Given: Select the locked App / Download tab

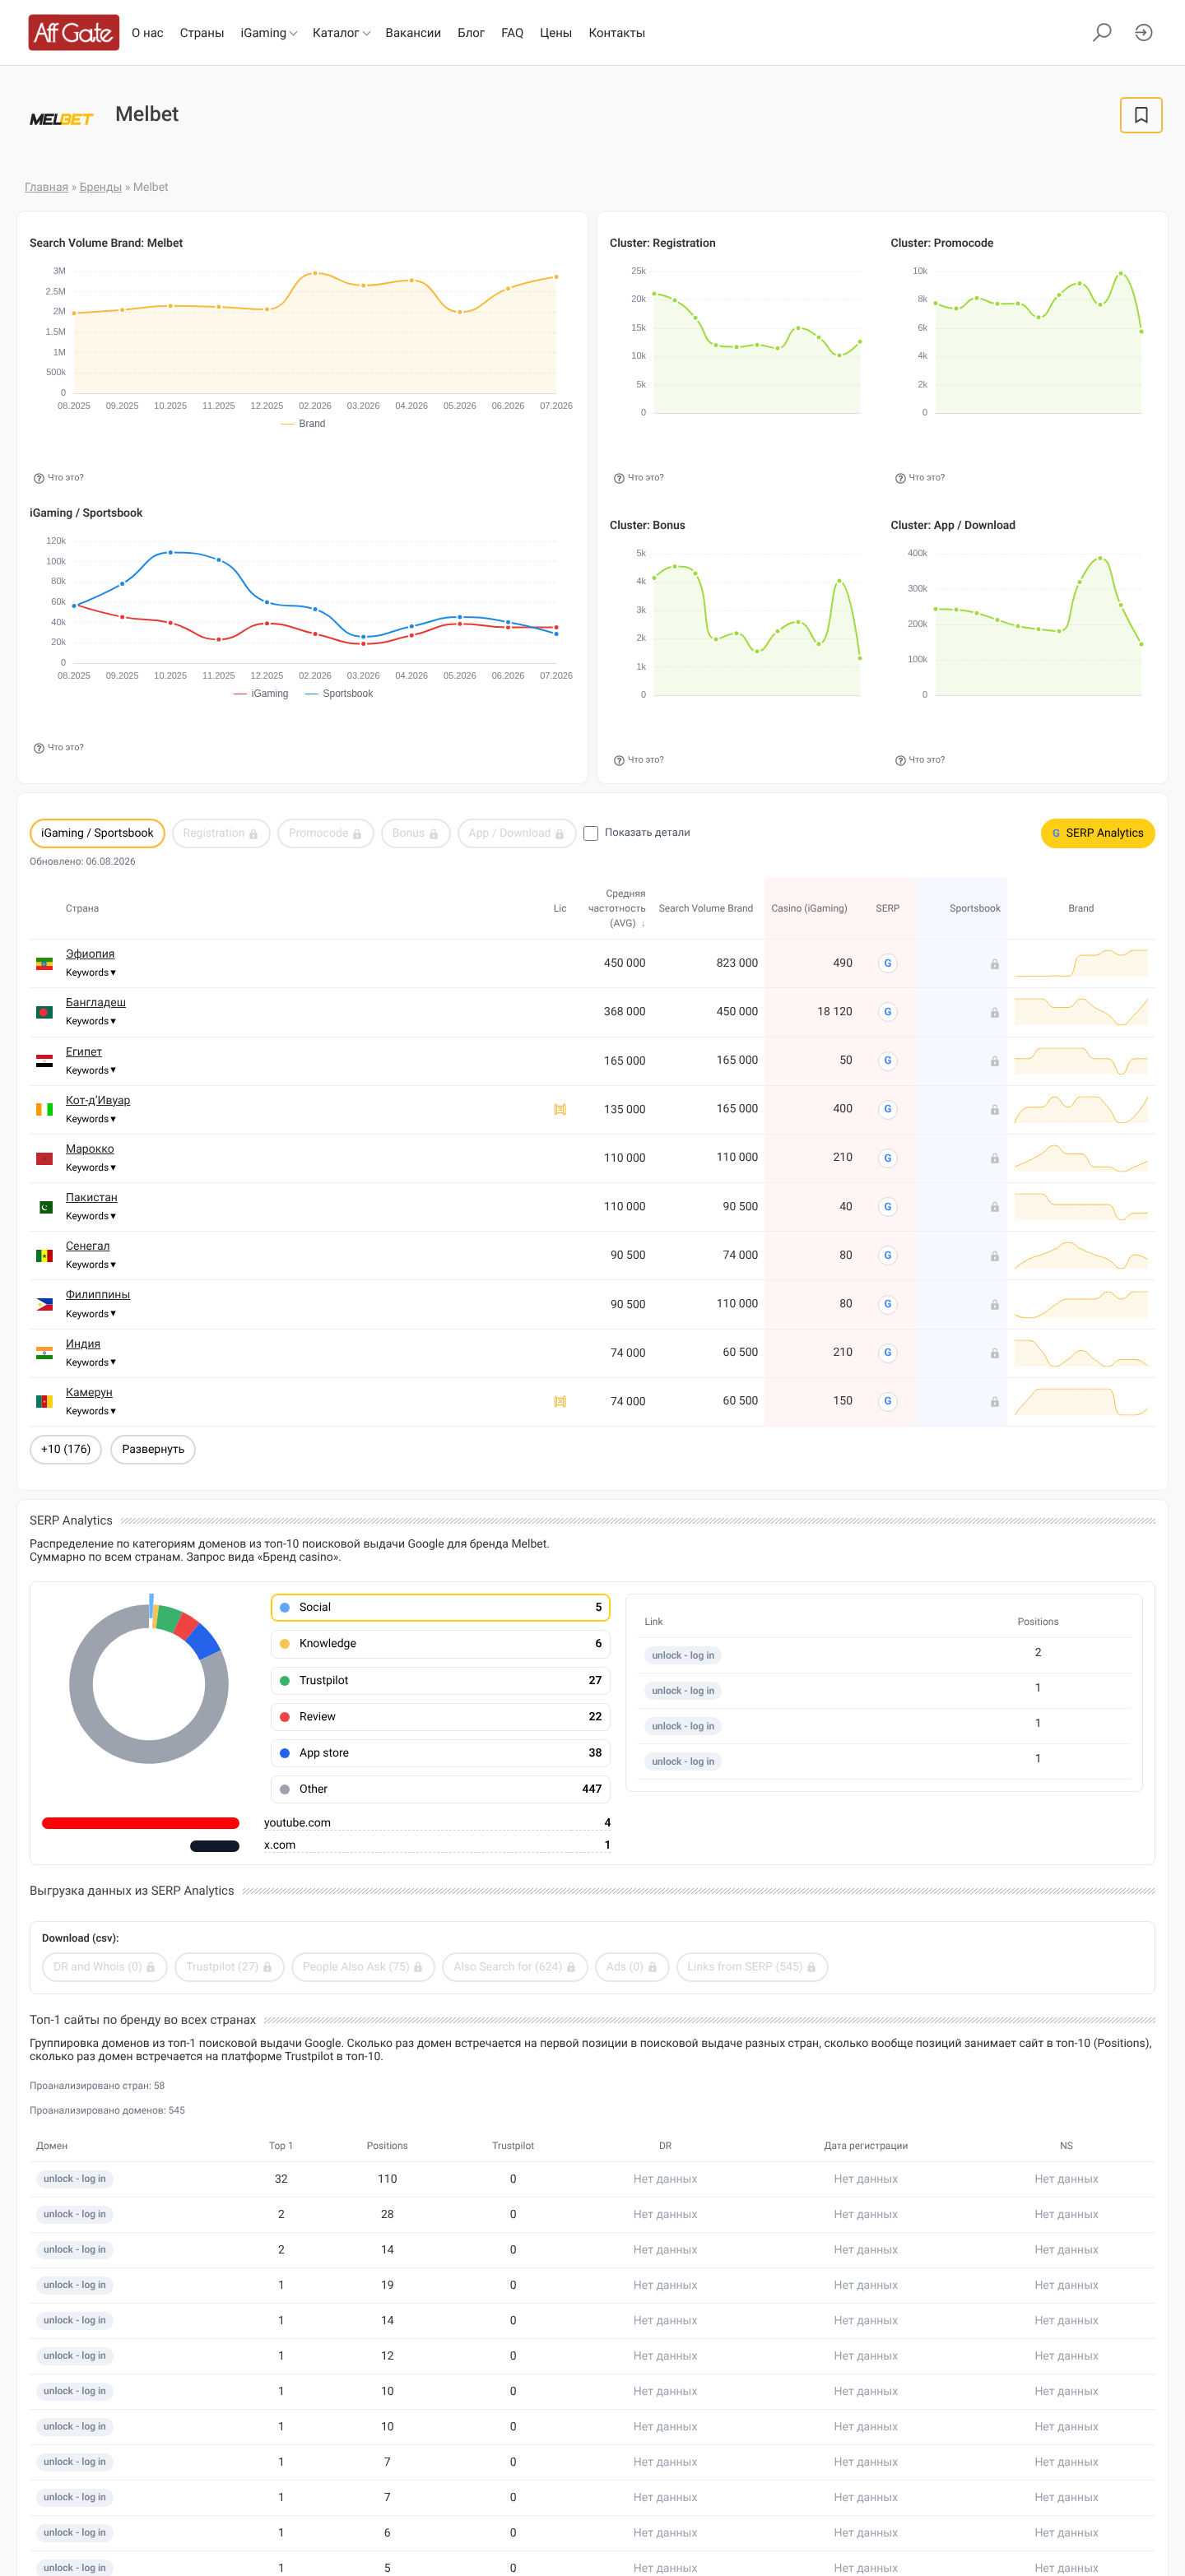Looking at the screenshot, I should (516, 833).
